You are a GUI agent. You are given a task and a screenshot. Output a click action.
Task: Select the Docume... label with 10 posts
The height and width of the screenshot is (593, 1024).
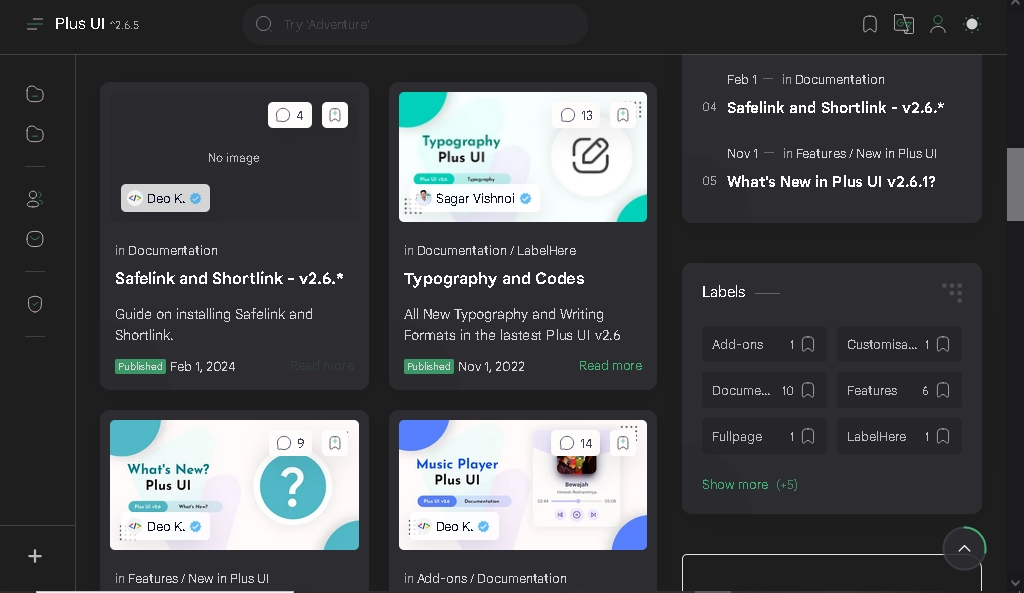pos(764,391)
